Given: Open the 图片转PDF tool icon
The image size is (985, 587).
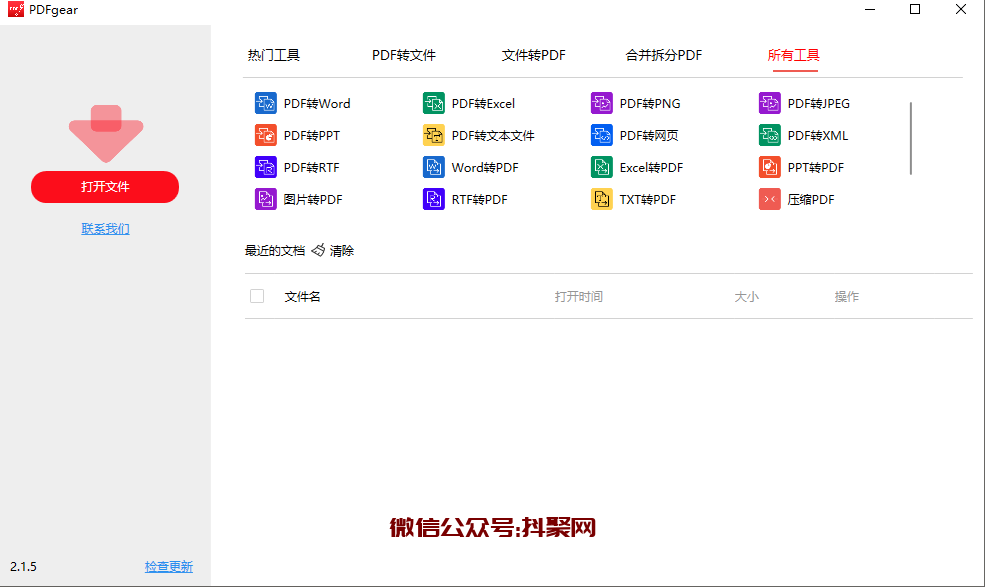Looking at the screenshot, I should click(266, 199).
